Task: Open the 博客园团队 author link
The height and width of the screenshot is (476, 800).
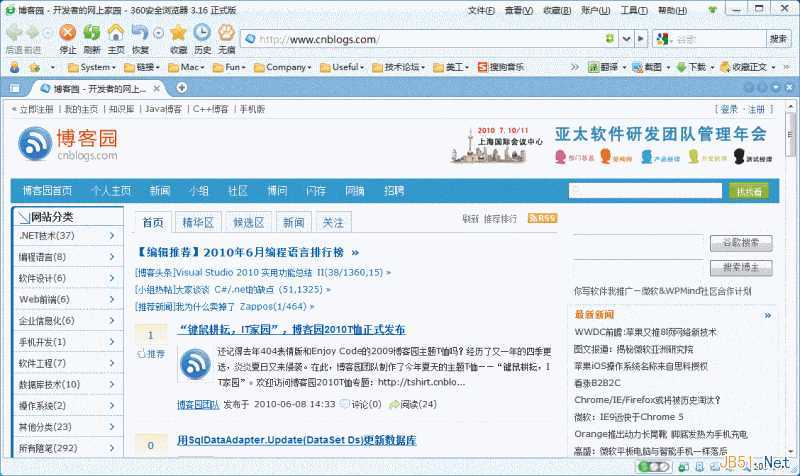Action: pyautogui.click(x=198, y=404)
